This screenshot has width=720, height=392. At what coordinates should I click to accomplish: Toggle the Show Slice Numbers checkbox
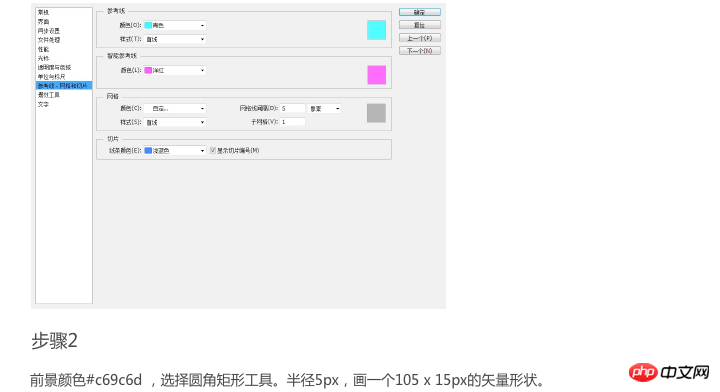(x=213, y=151)
